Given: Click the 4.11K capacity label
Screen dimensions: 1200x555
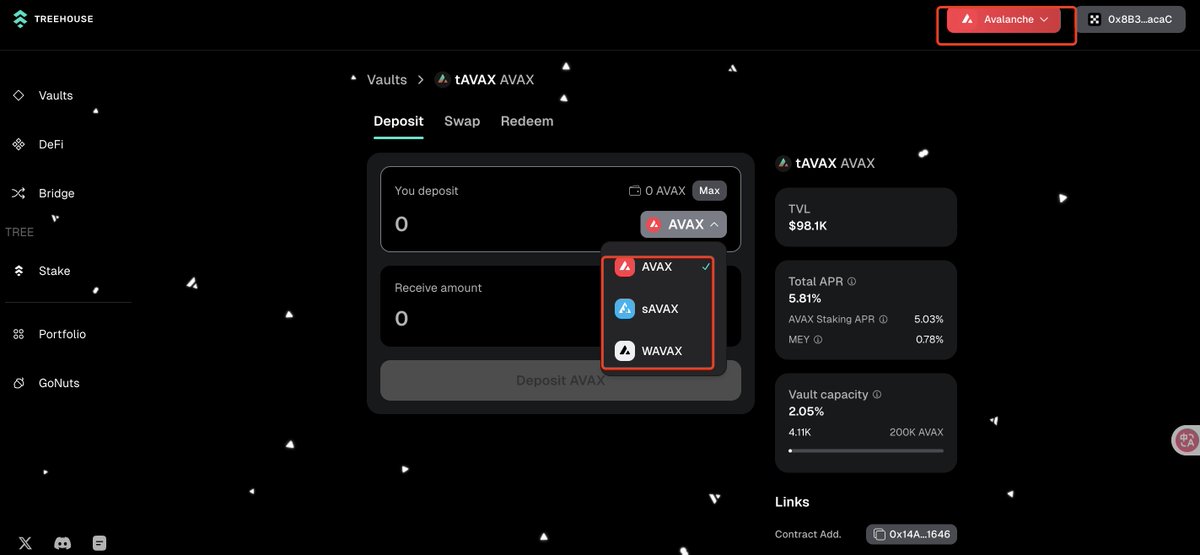Looking at the screenshot, I should [800, 432].
